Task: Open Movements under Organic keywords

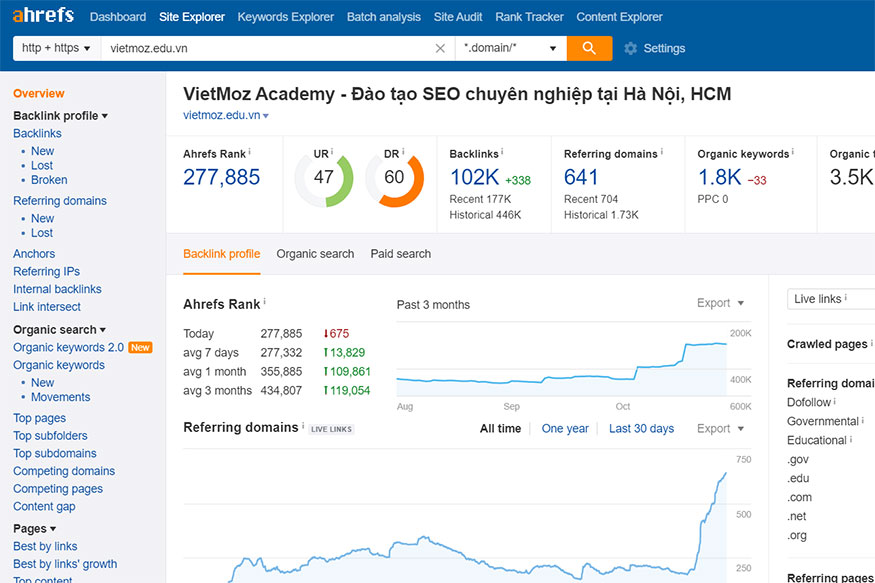Action: point(61,397)
